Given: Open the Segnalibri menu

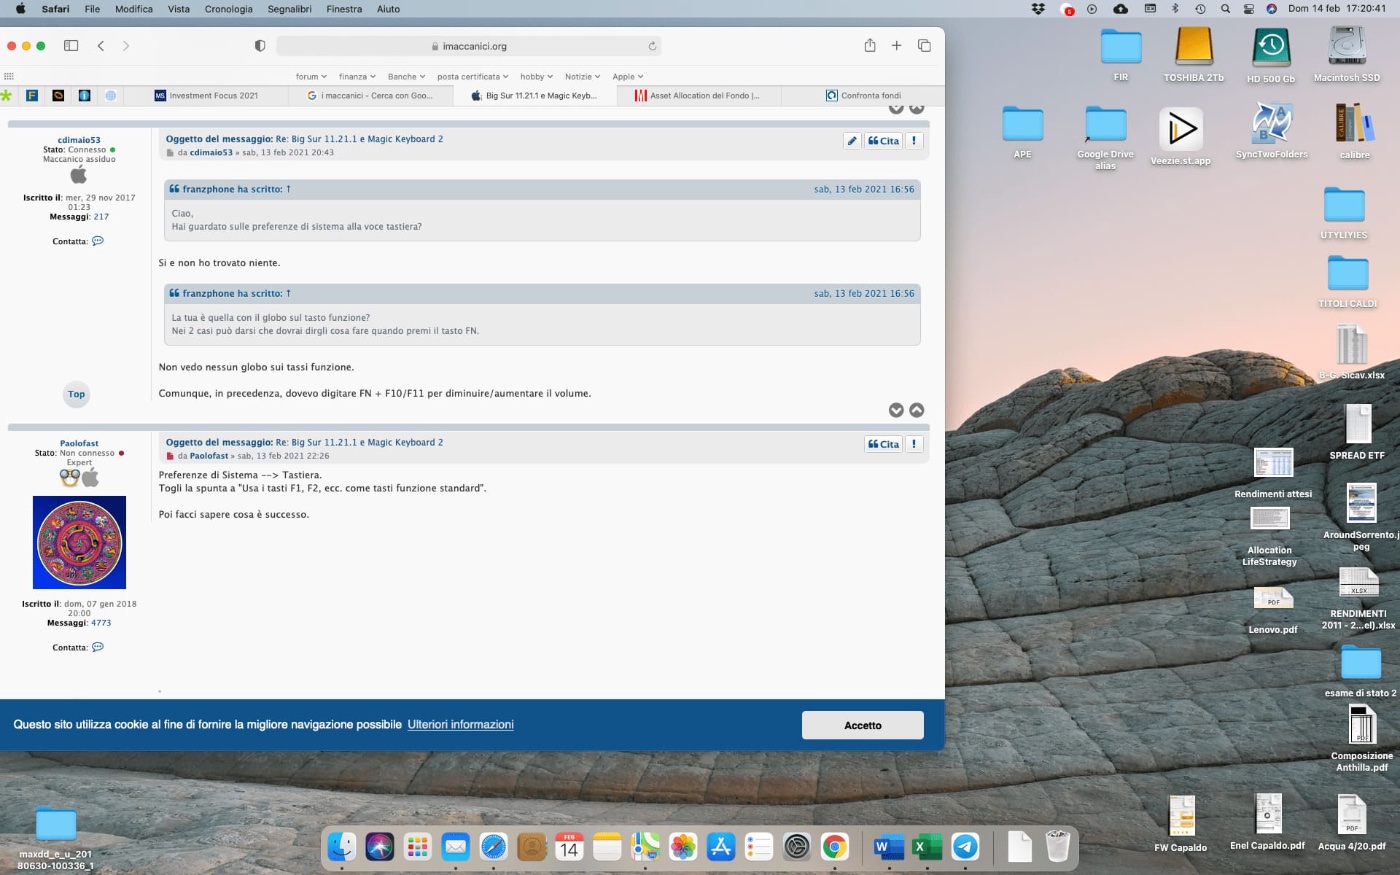Looking at the screenshot, I should tap(289, 9).
